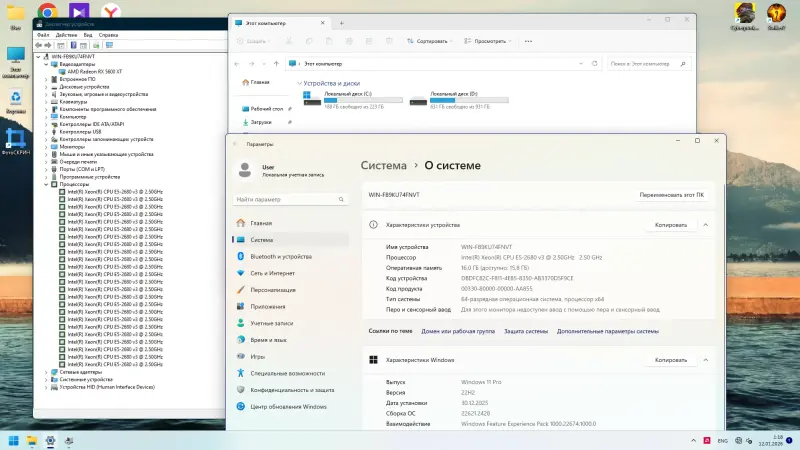Click the Chrome shortcut on the desktop

46,10
